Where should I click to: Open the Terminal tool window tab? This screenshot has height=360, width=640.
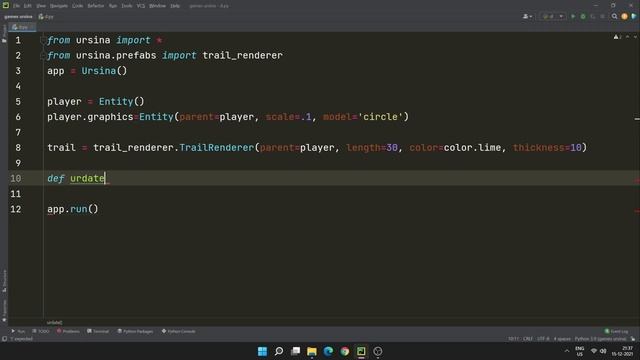[98, 331]
